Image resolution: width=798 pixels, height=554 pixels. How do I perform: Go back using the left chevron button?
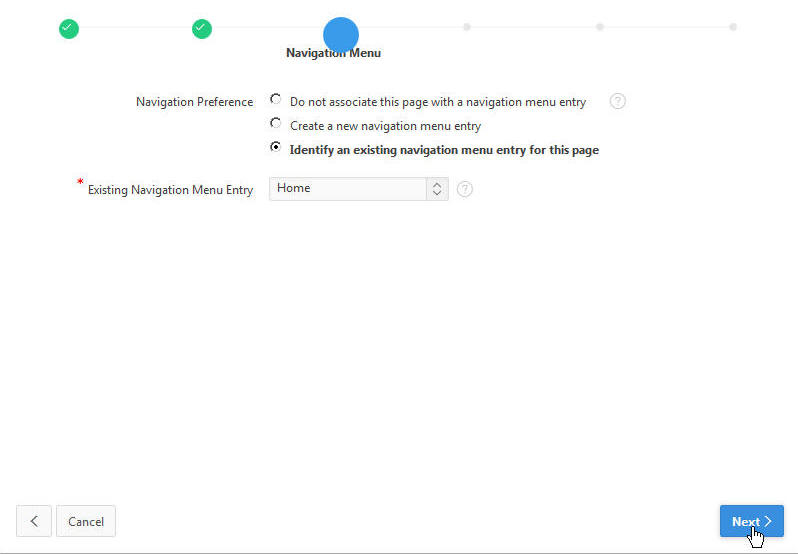tap(34, 521)
